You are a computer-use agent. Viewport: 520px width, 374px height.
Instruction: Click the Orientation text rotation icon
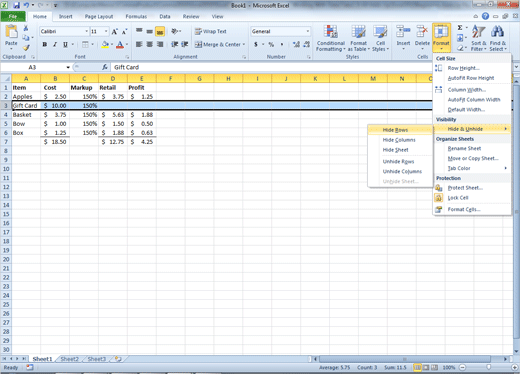coord(174,31)
